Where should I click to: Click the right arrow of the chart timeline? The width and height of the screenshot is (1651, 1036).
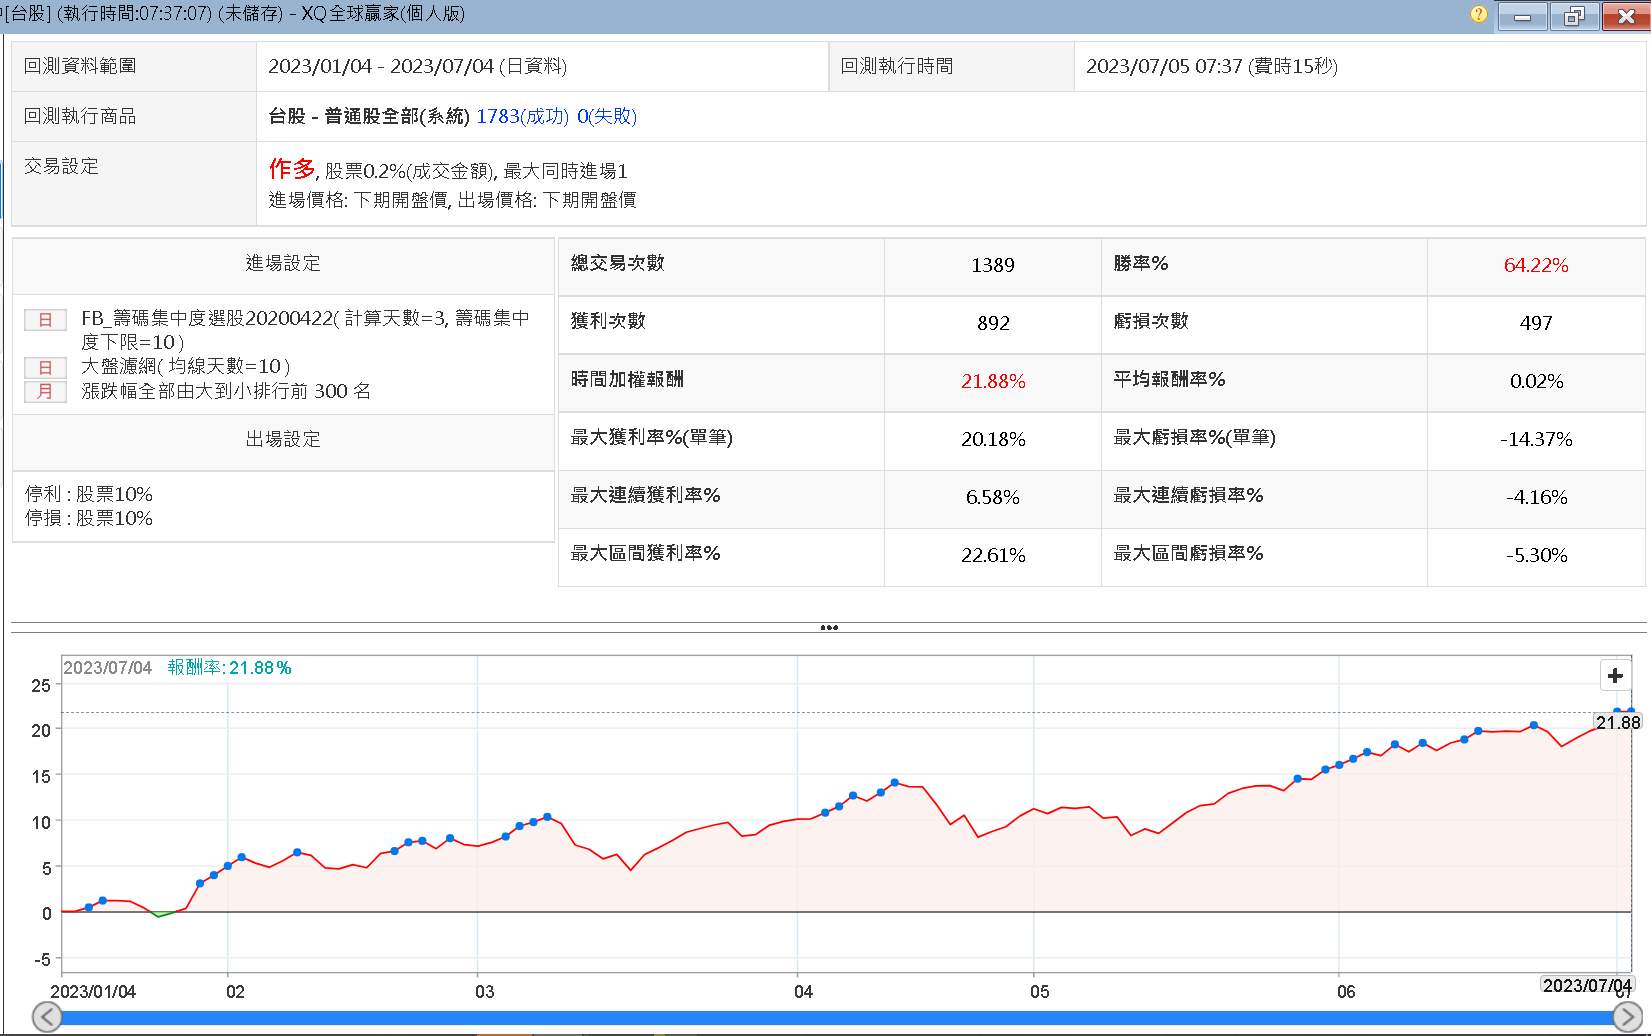pos(1627,1017)
